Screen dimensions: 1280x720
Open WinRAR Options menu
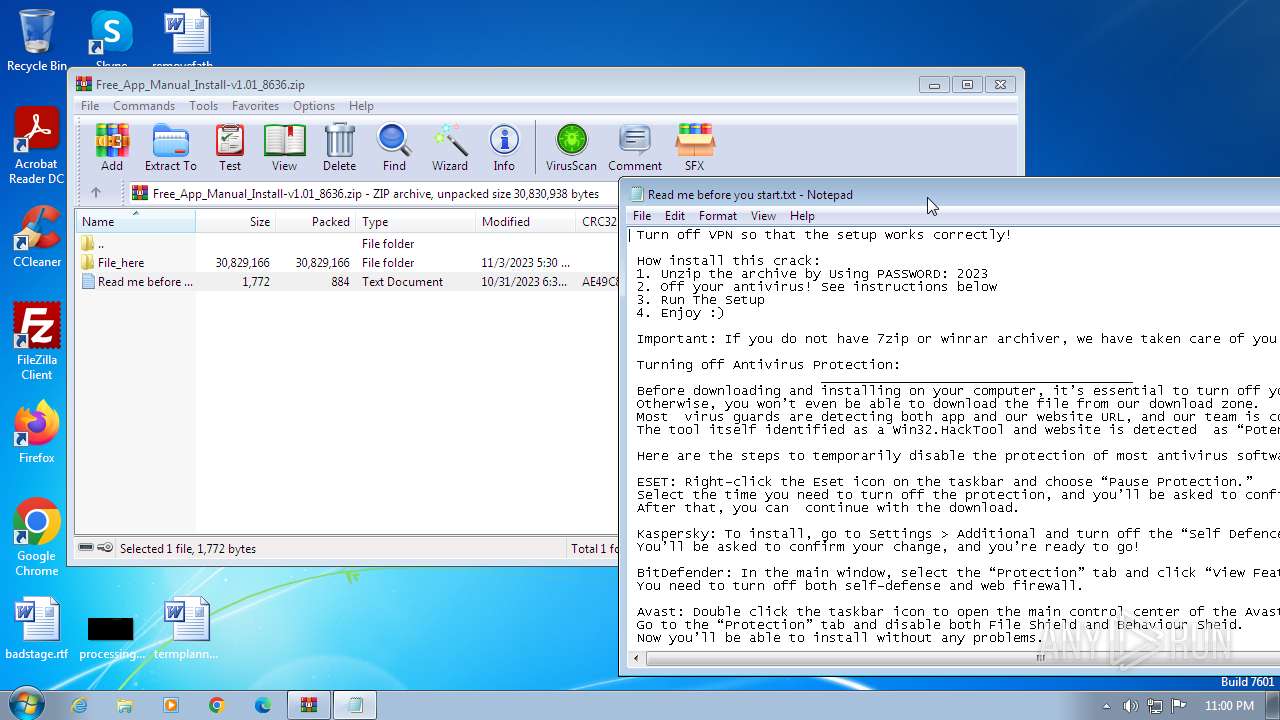click(x=314, y=106)
